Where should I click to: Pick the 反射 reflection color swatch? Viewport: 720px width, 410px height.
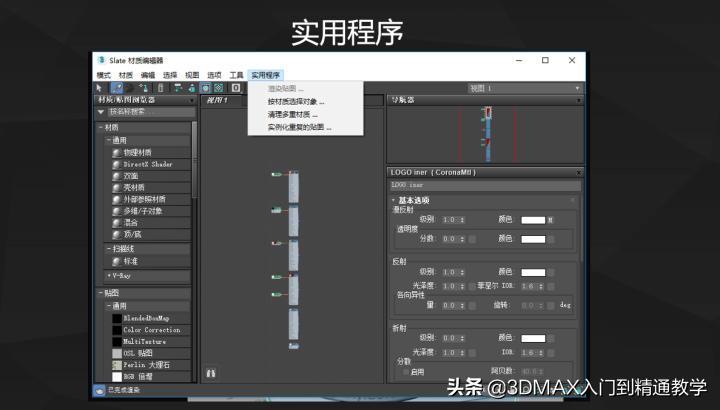[x=533, y=272]
